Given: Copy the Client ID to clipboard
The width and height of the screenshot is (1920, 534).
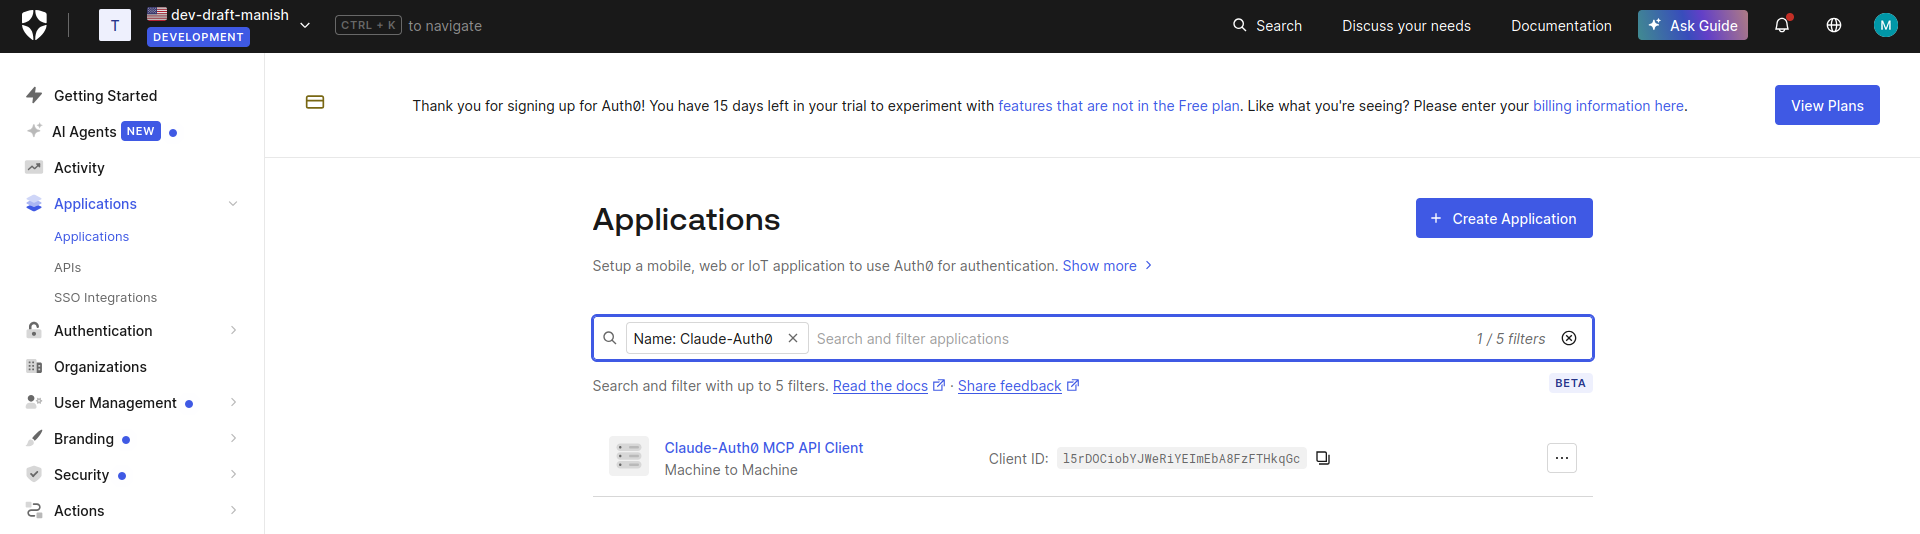Looking at the screenshot, I should click(1323, 458).
